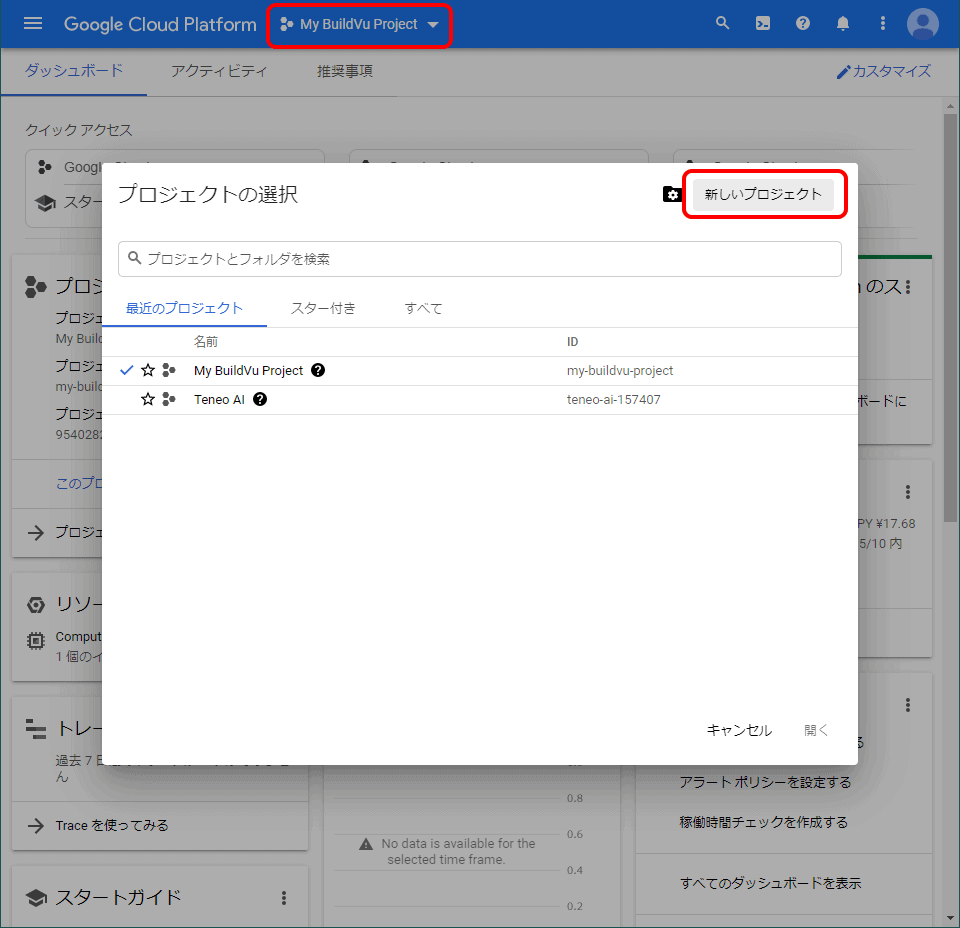Click the page vertical scrollbar
960x928 pixels.
pos(950,318)
